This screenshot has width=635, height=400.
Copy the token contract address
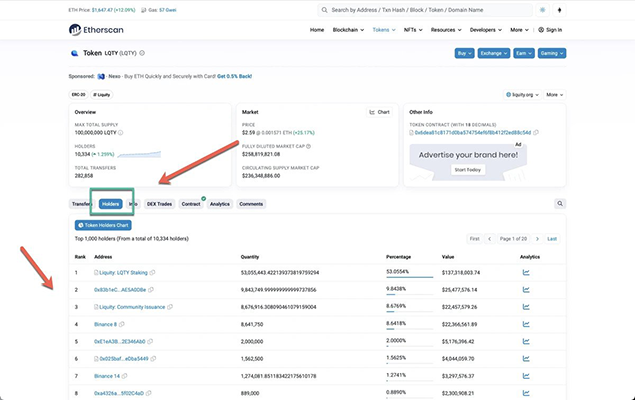(536, 133)
